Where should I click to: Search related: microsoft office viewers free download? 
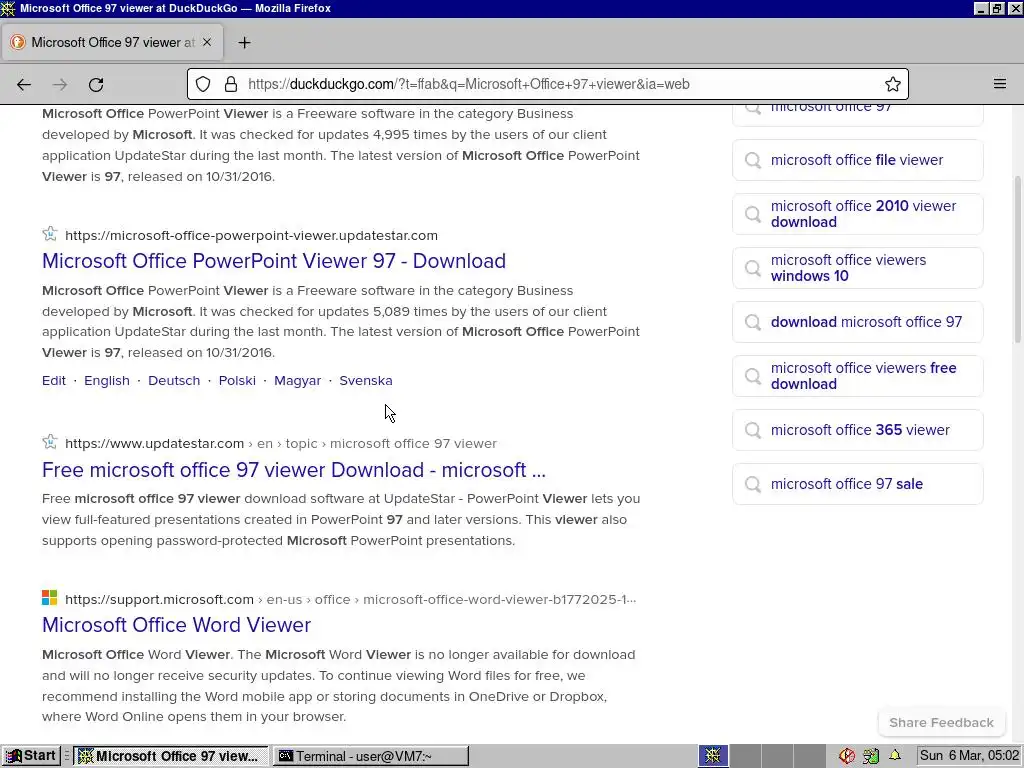[x=857, y=376]
